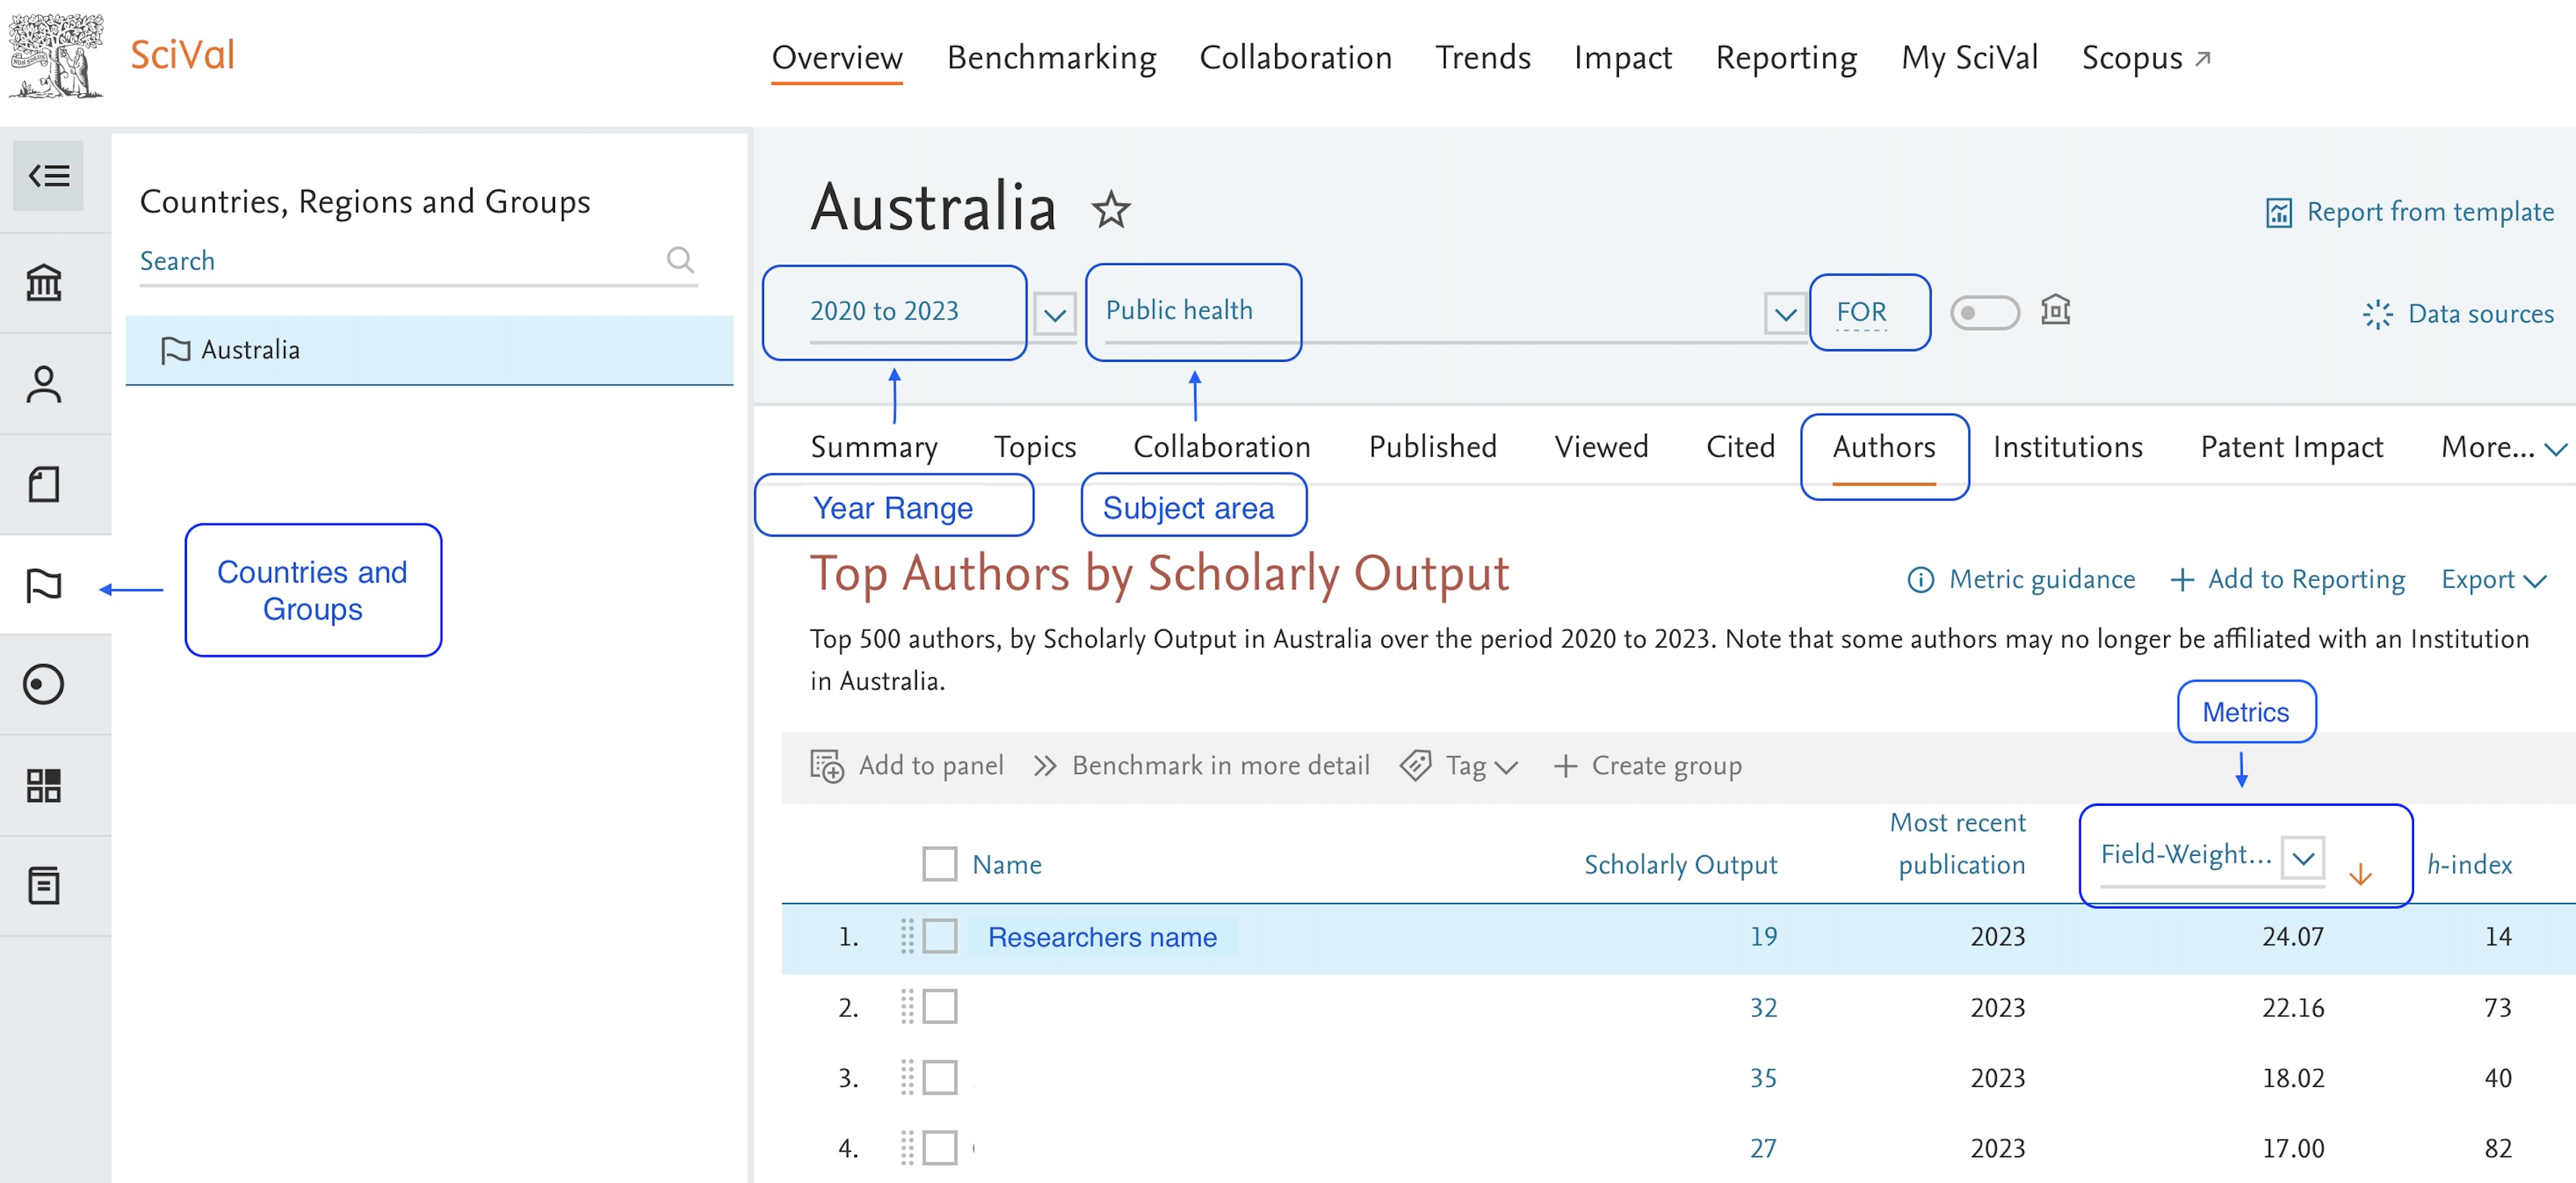Type in the Countries search field

tap(400, 261)
